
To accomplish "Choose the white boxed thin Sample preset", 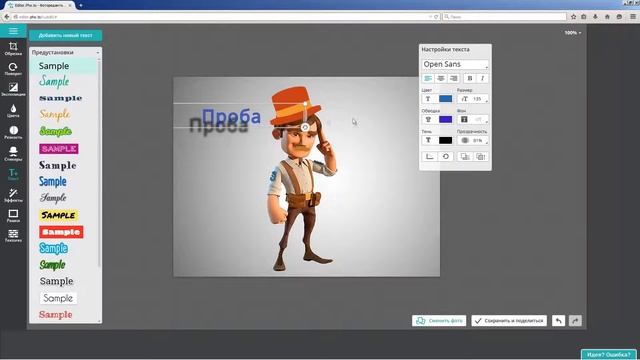I will 58,298.
